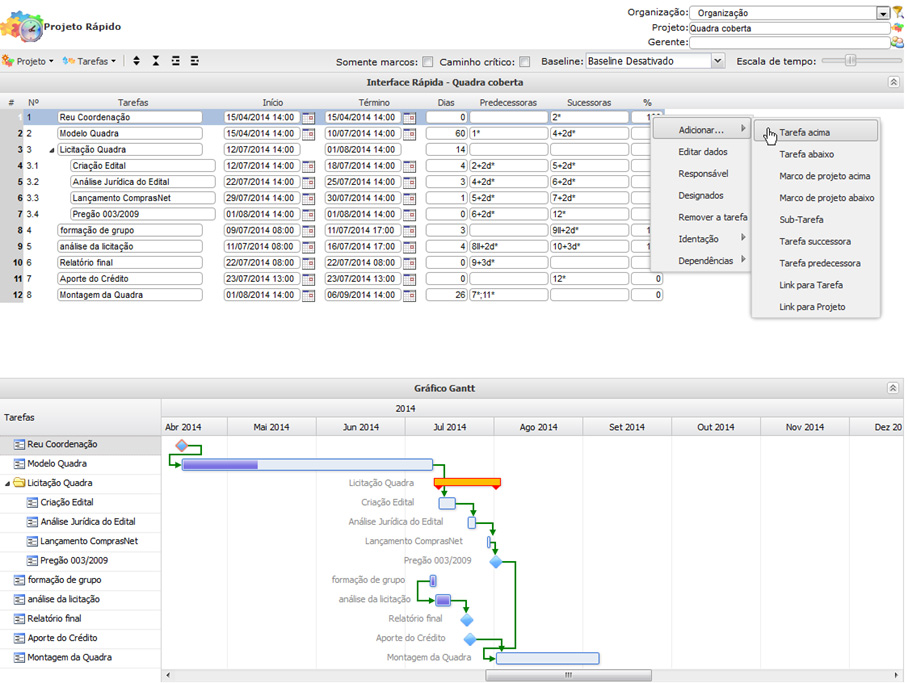
Task: Select Marco de projeto abaixo
Action: click(x=815, y=198)
